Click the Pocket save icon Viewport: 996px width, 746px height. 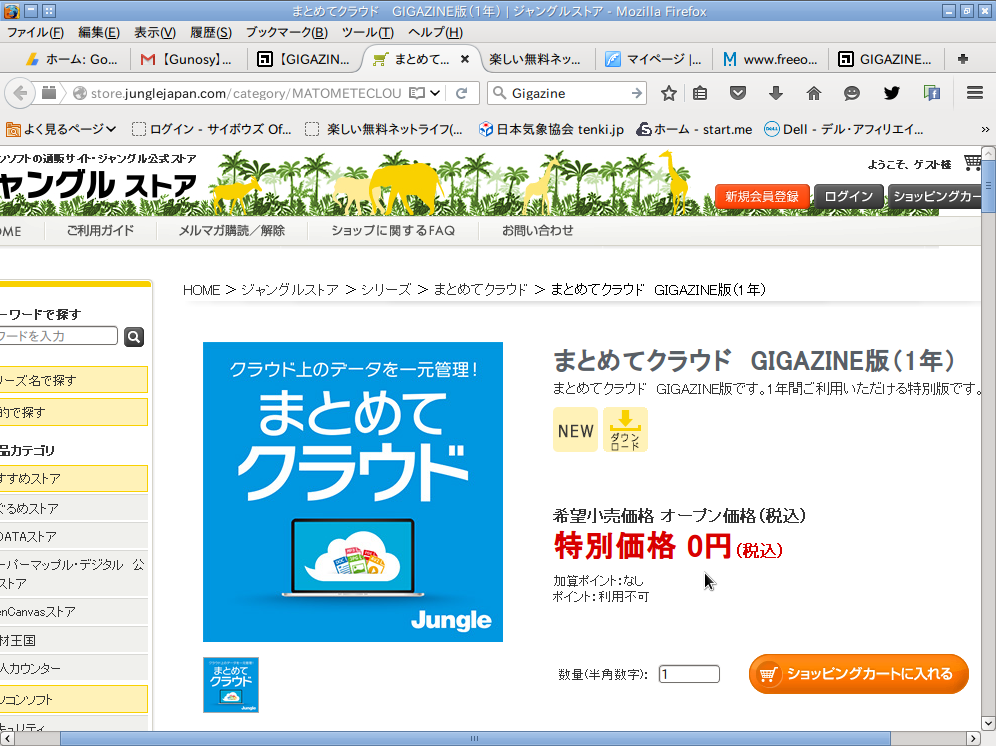pyautogui.click(x=737, y=93)
